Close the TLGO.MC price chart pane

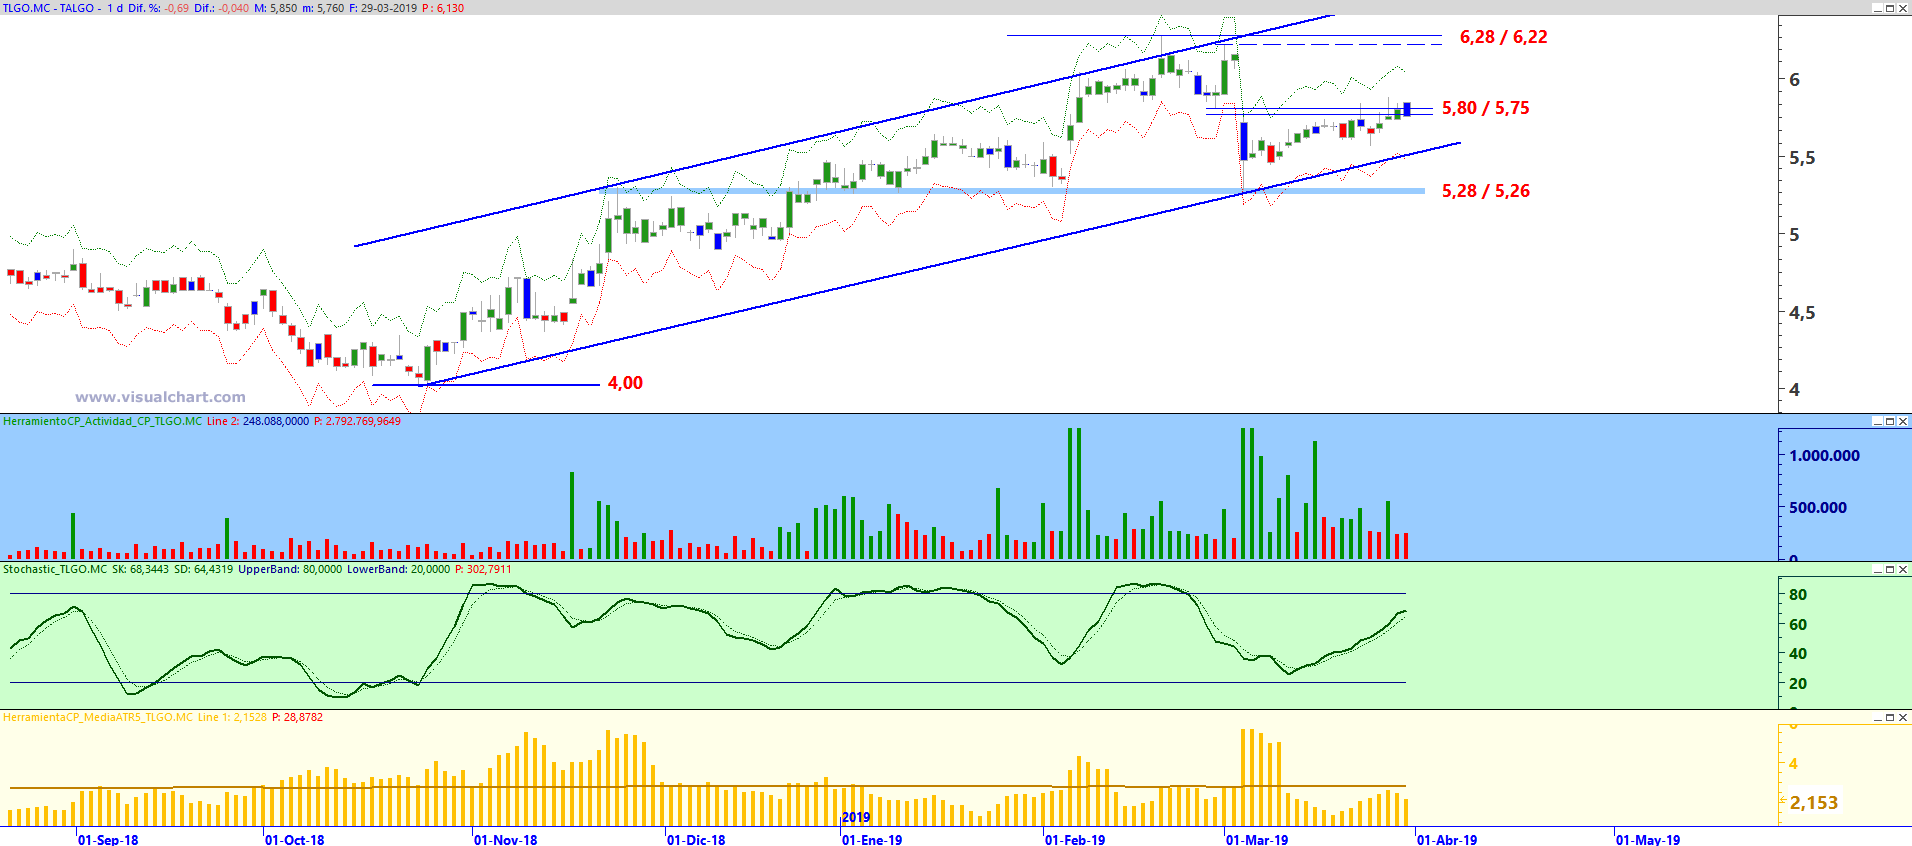(1903, 8)
